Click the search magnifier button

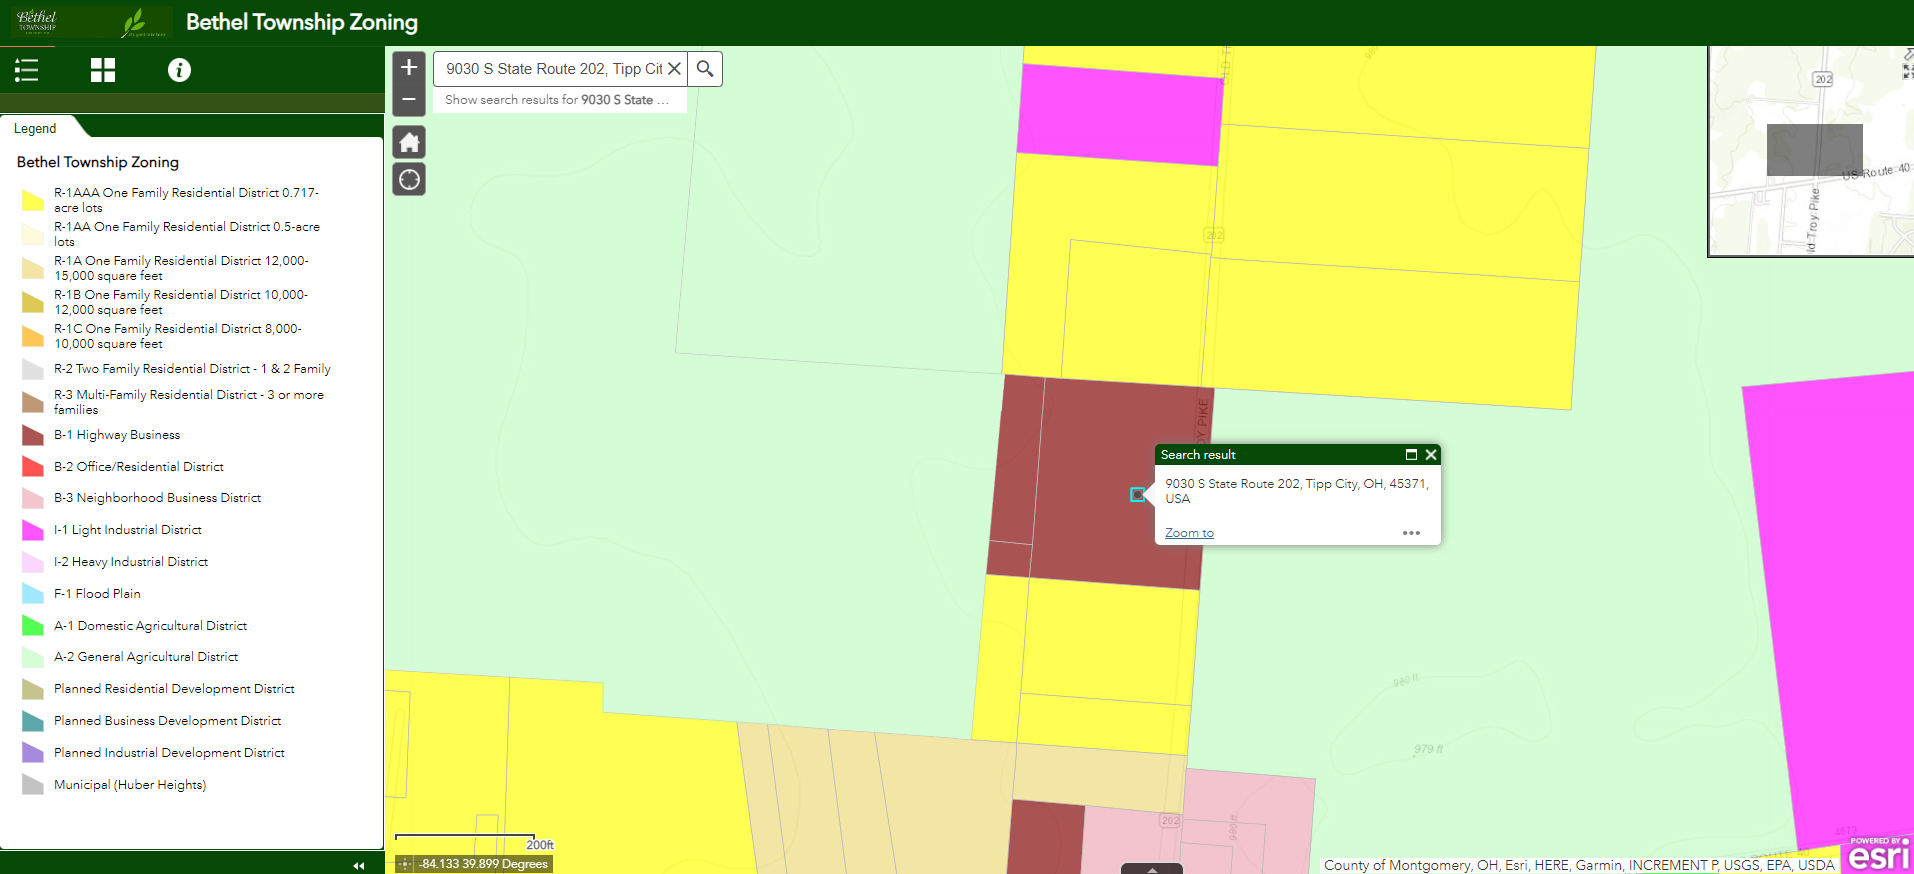click(705, 69)
